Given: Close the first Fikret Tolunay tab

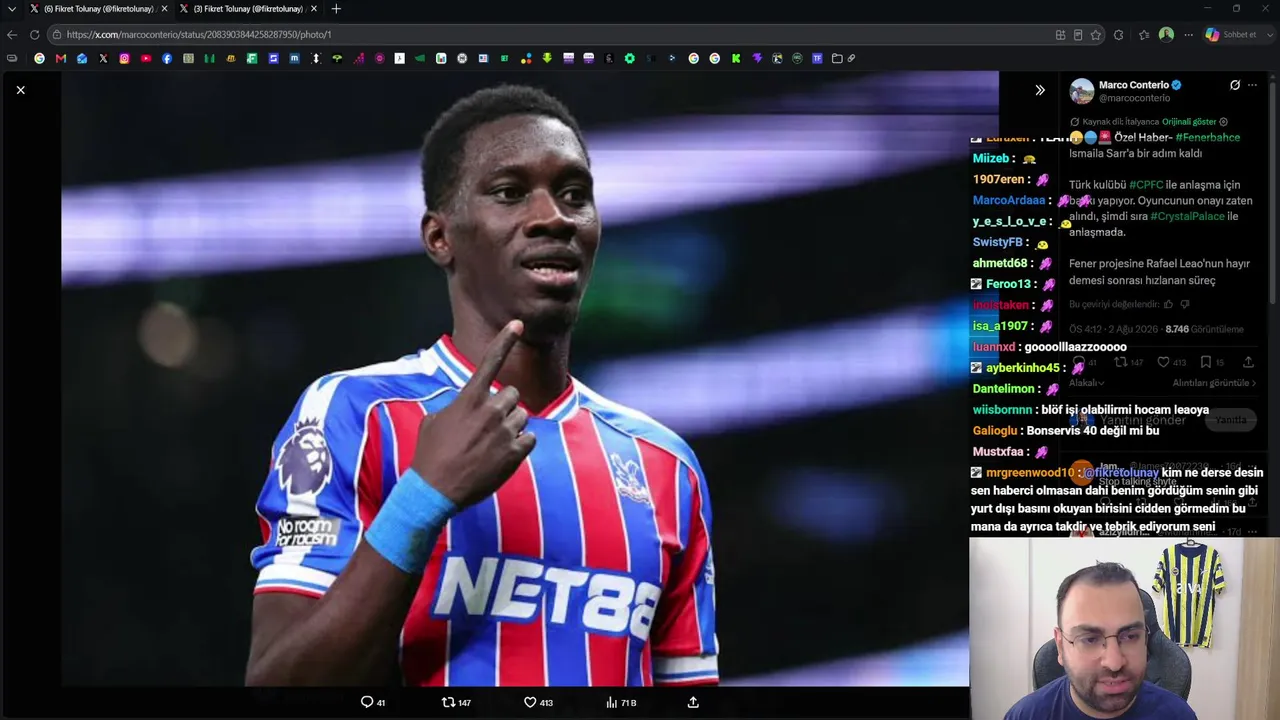Looking at the screenshot, I should [164, 9].
